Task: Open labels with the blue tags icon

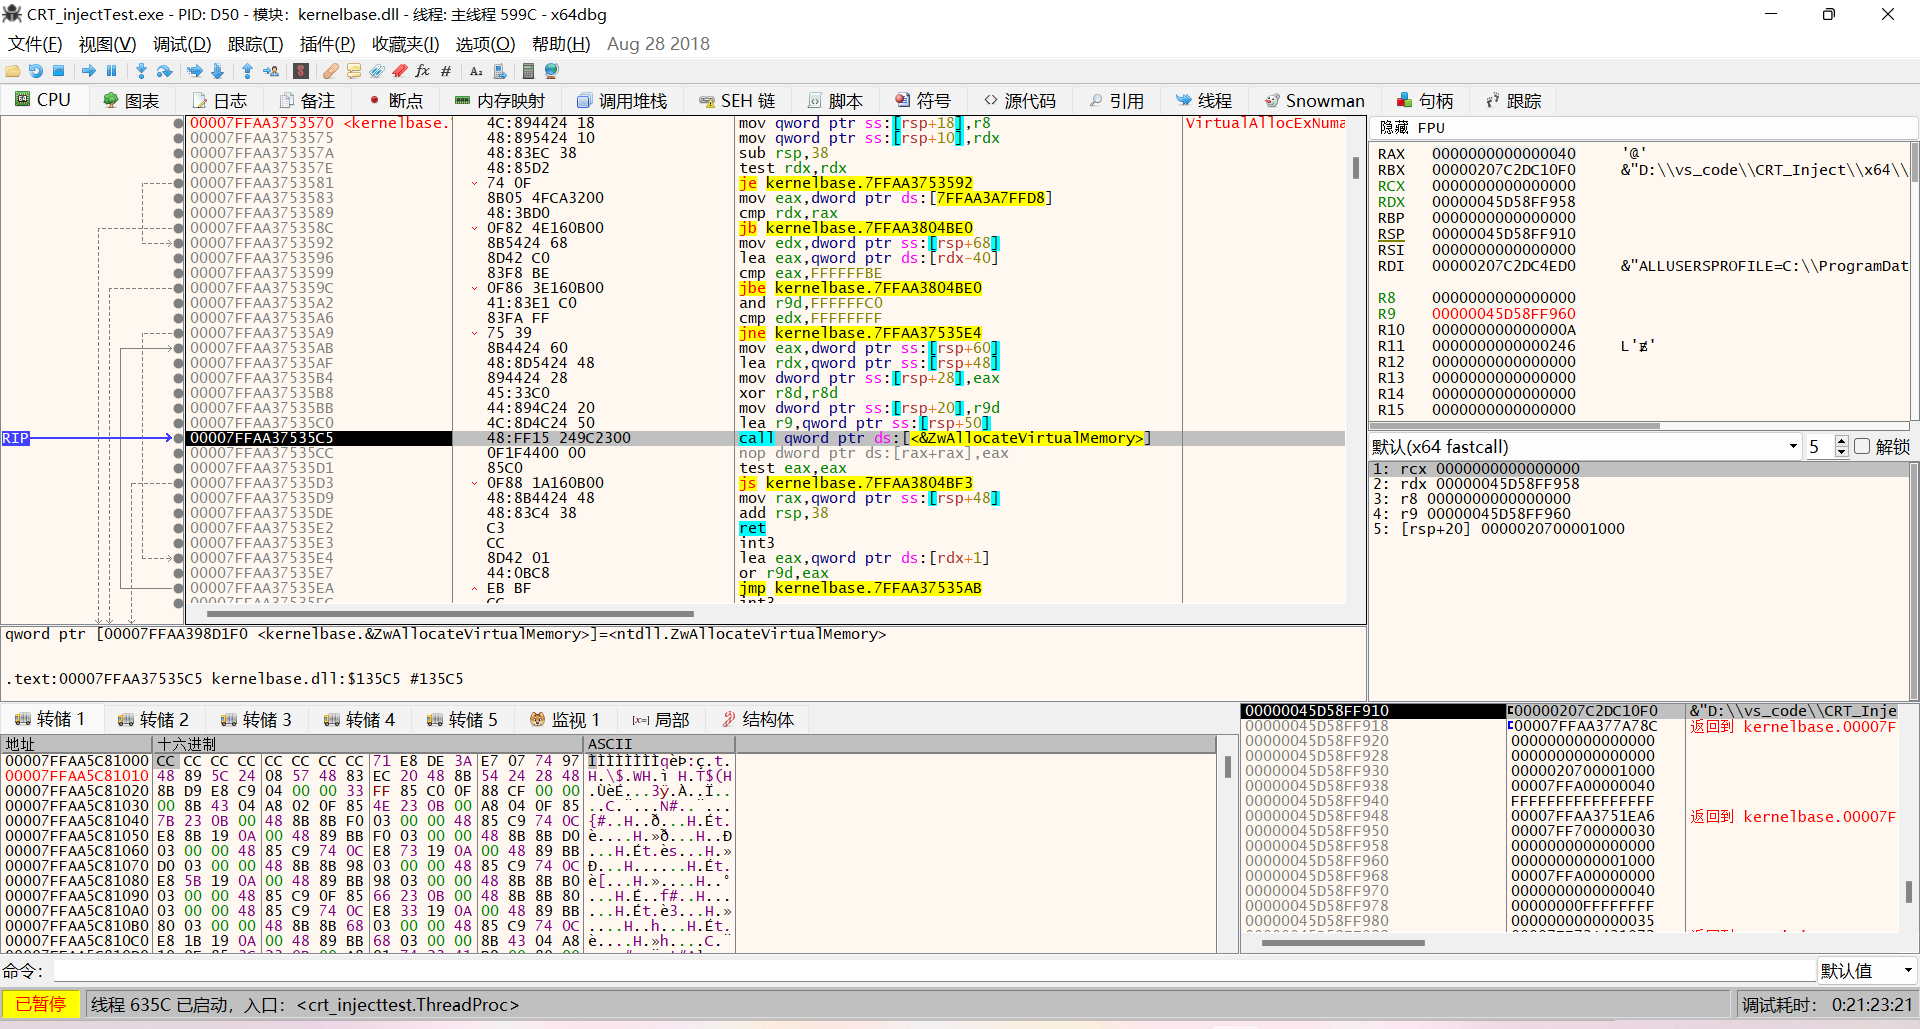Action: (377, 71)
